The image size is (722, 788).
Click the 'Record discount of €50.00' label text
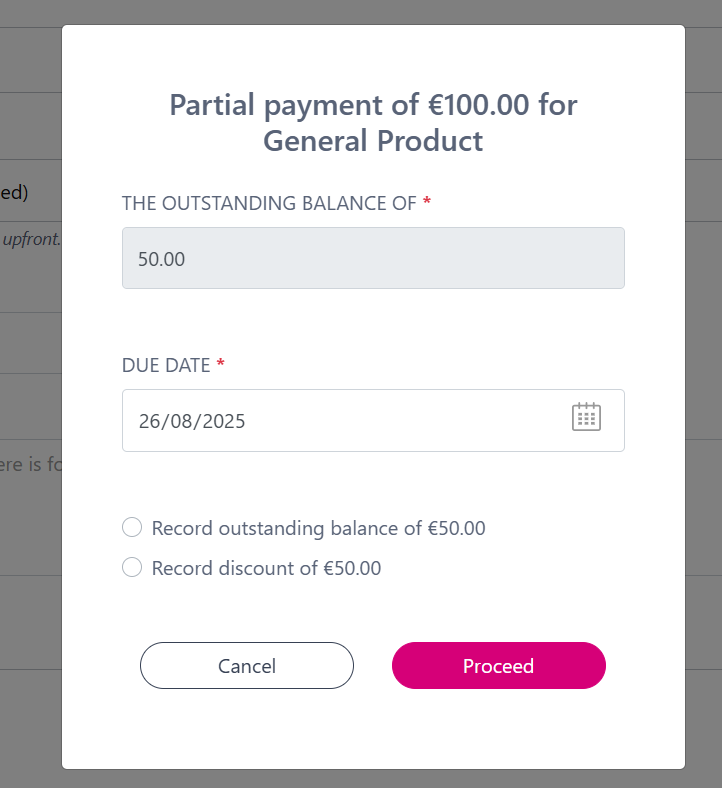(266, 568)
